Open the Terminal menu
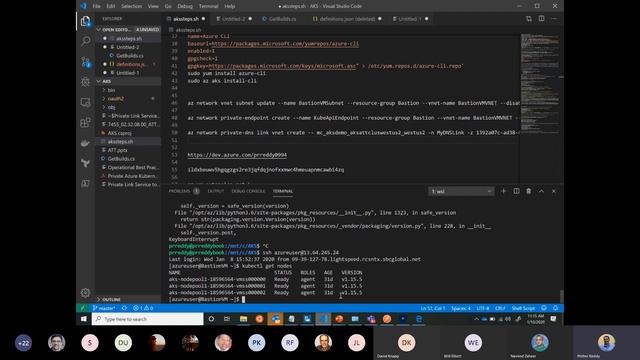The width and height of the screenshot is (640, 360). click(x=208, y=6)
